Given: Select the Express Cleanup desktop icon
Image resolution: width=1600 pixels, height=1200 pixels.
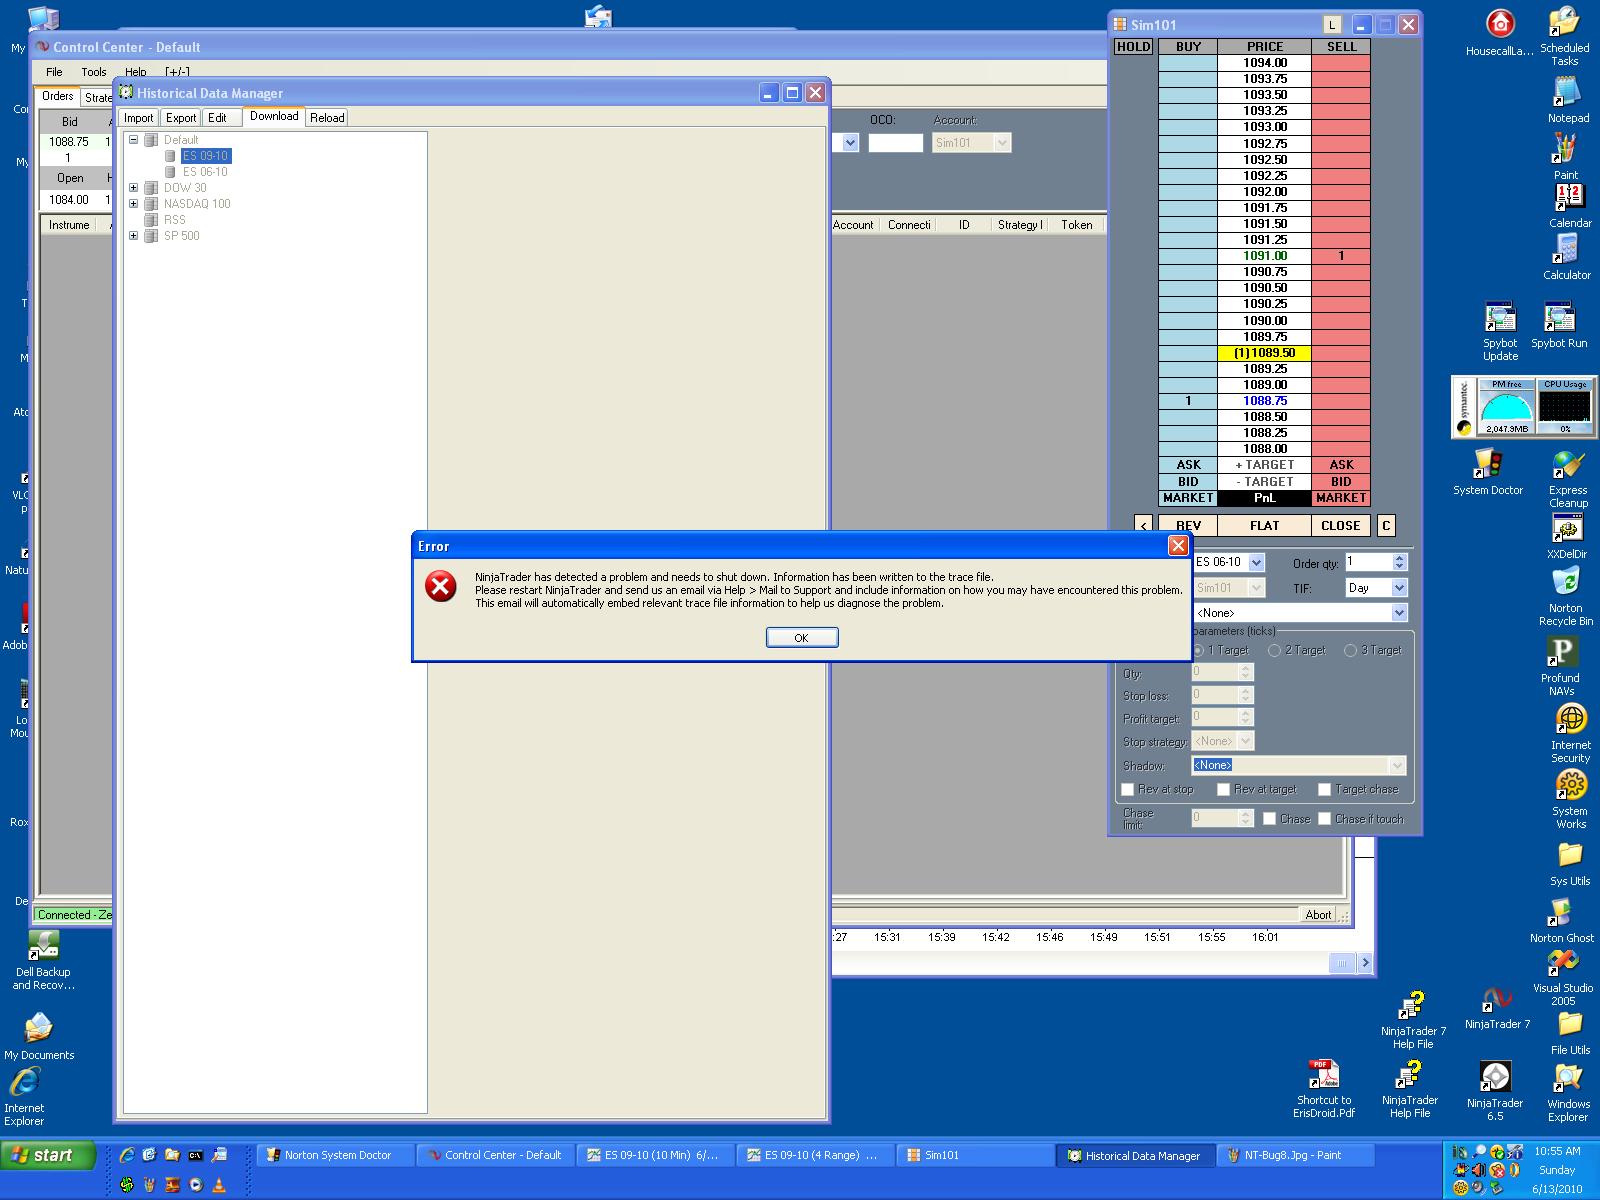Looking at the screenshot, I should [x=1567, y=480].
